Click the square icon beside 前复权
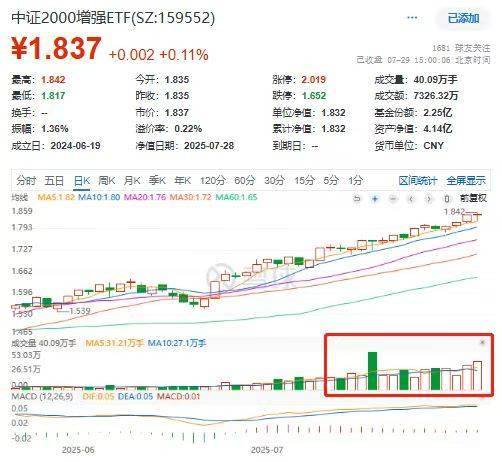 [x=447, y=199]
